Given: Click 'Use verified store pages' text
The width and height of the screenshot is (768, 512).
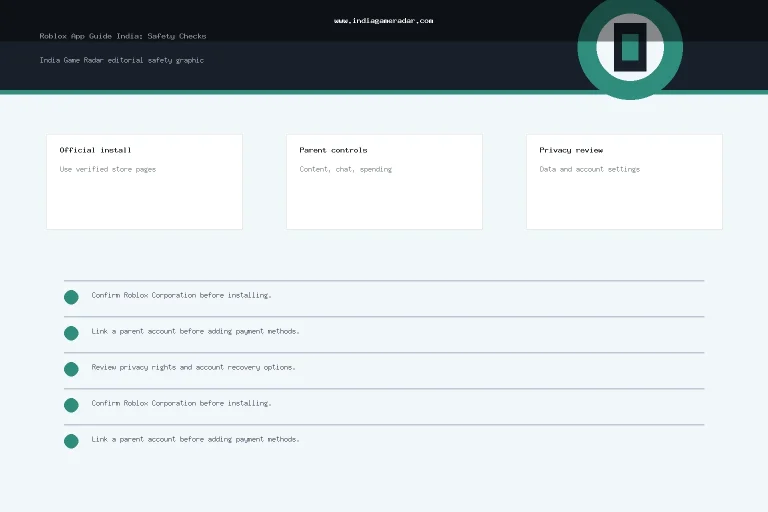Looking at the screenshot, I should (108, 169).
